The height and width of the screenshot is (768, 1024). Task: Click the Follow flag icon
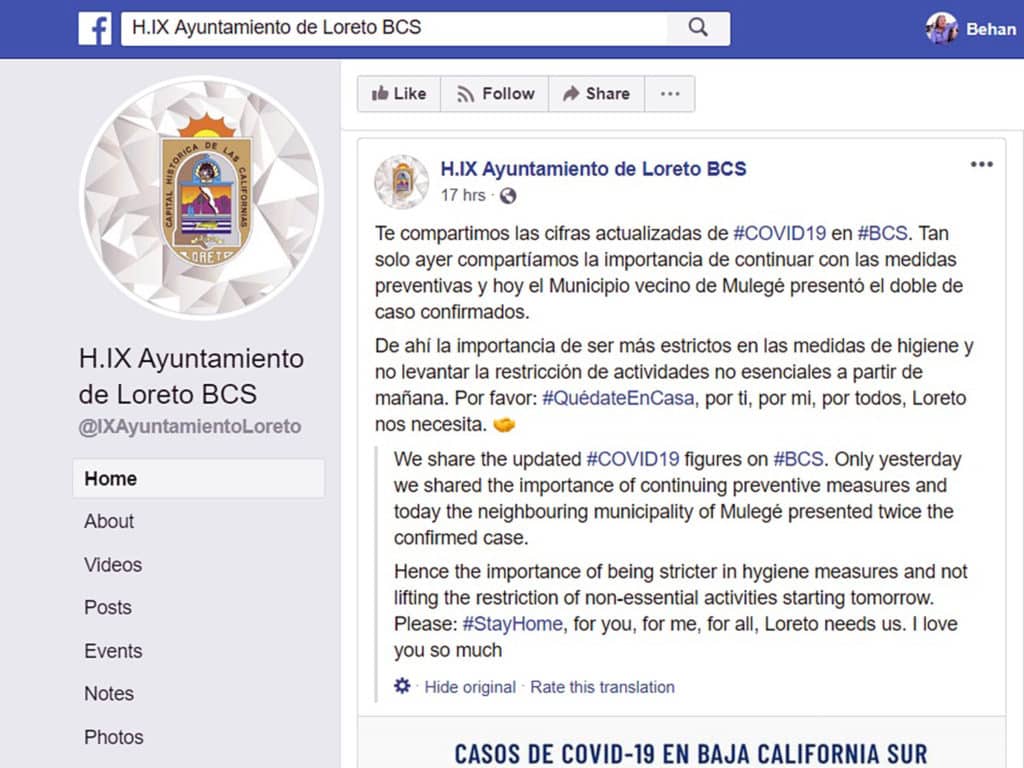coord(464,93)
